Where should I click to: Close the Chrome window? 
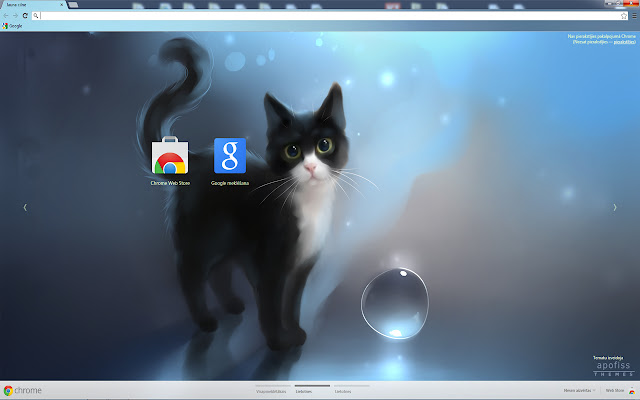point(631,2)
